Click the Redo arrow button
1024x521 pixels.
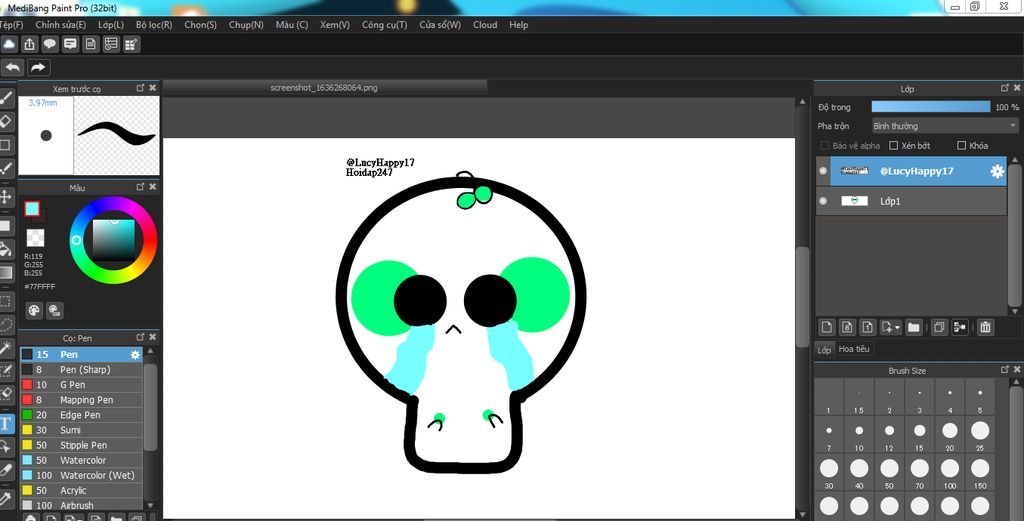(39, 67)
